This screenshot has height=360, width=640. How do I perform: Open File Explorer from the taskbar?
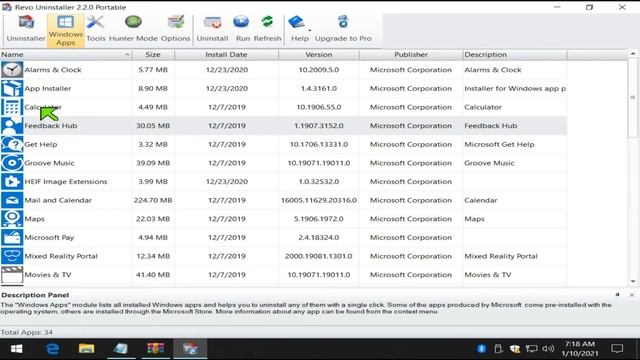click(87, 349)
